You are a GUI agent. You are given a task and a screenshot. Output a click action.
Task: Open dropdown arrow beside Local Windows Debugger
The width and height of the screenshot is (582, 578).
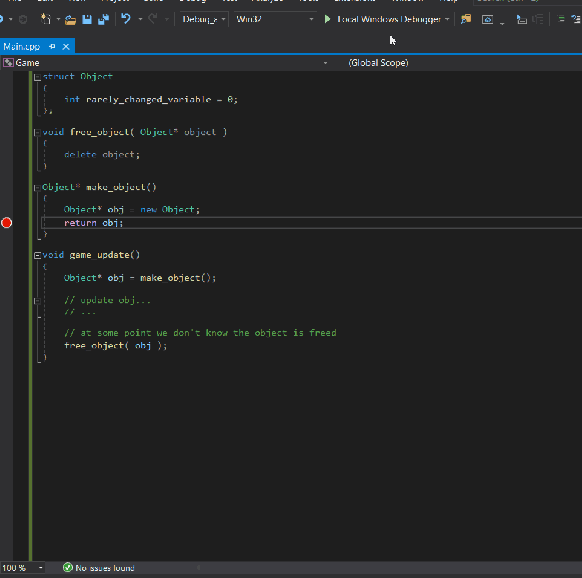[x=447, y=19]
